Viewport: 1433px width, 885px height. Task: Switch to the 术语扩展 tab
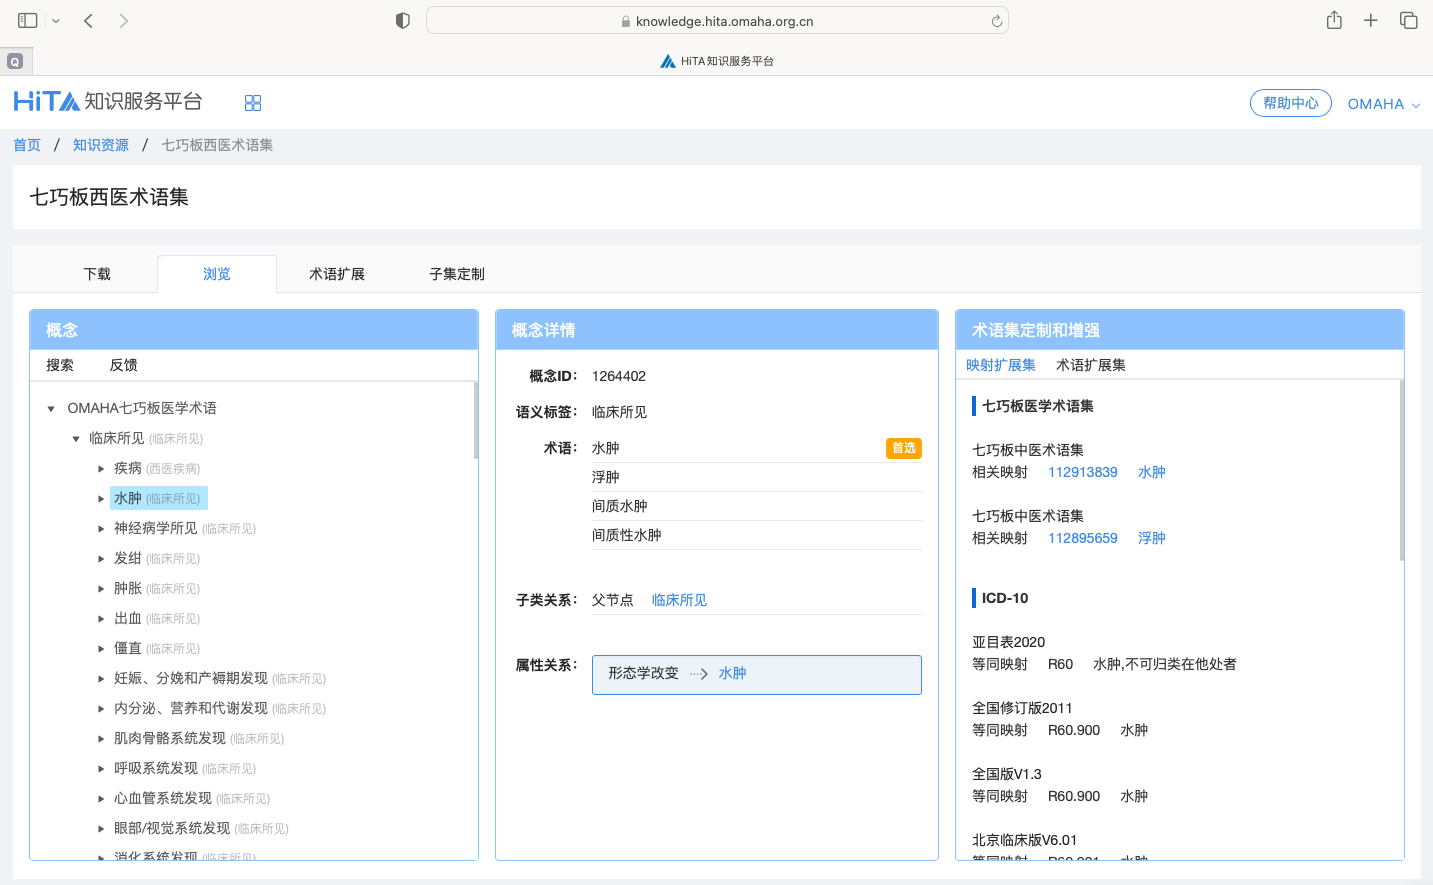point(337,274)
